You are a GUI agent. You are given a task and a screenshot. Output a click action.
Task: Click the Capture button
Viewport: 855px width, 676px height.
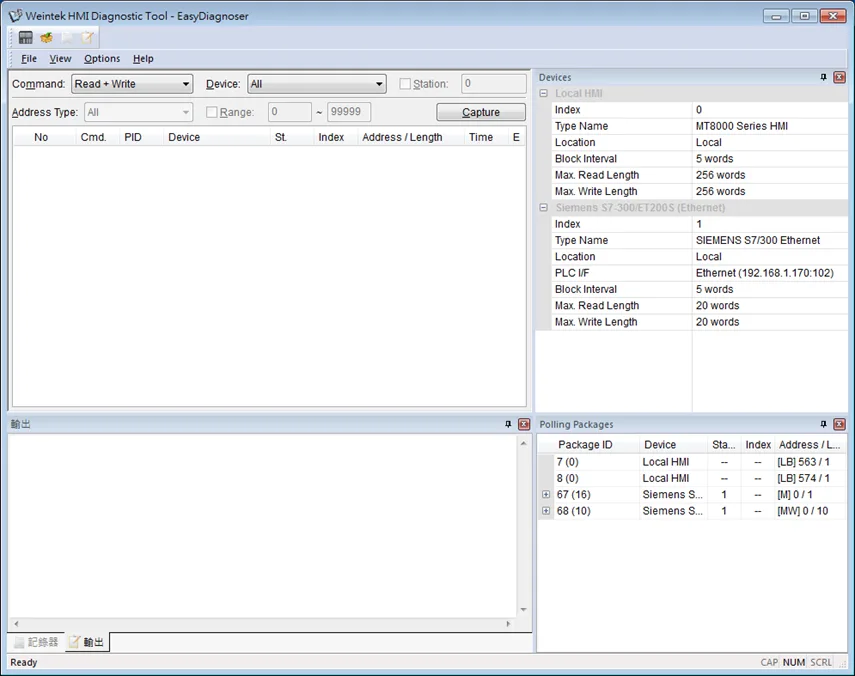(x=481, y=112)
